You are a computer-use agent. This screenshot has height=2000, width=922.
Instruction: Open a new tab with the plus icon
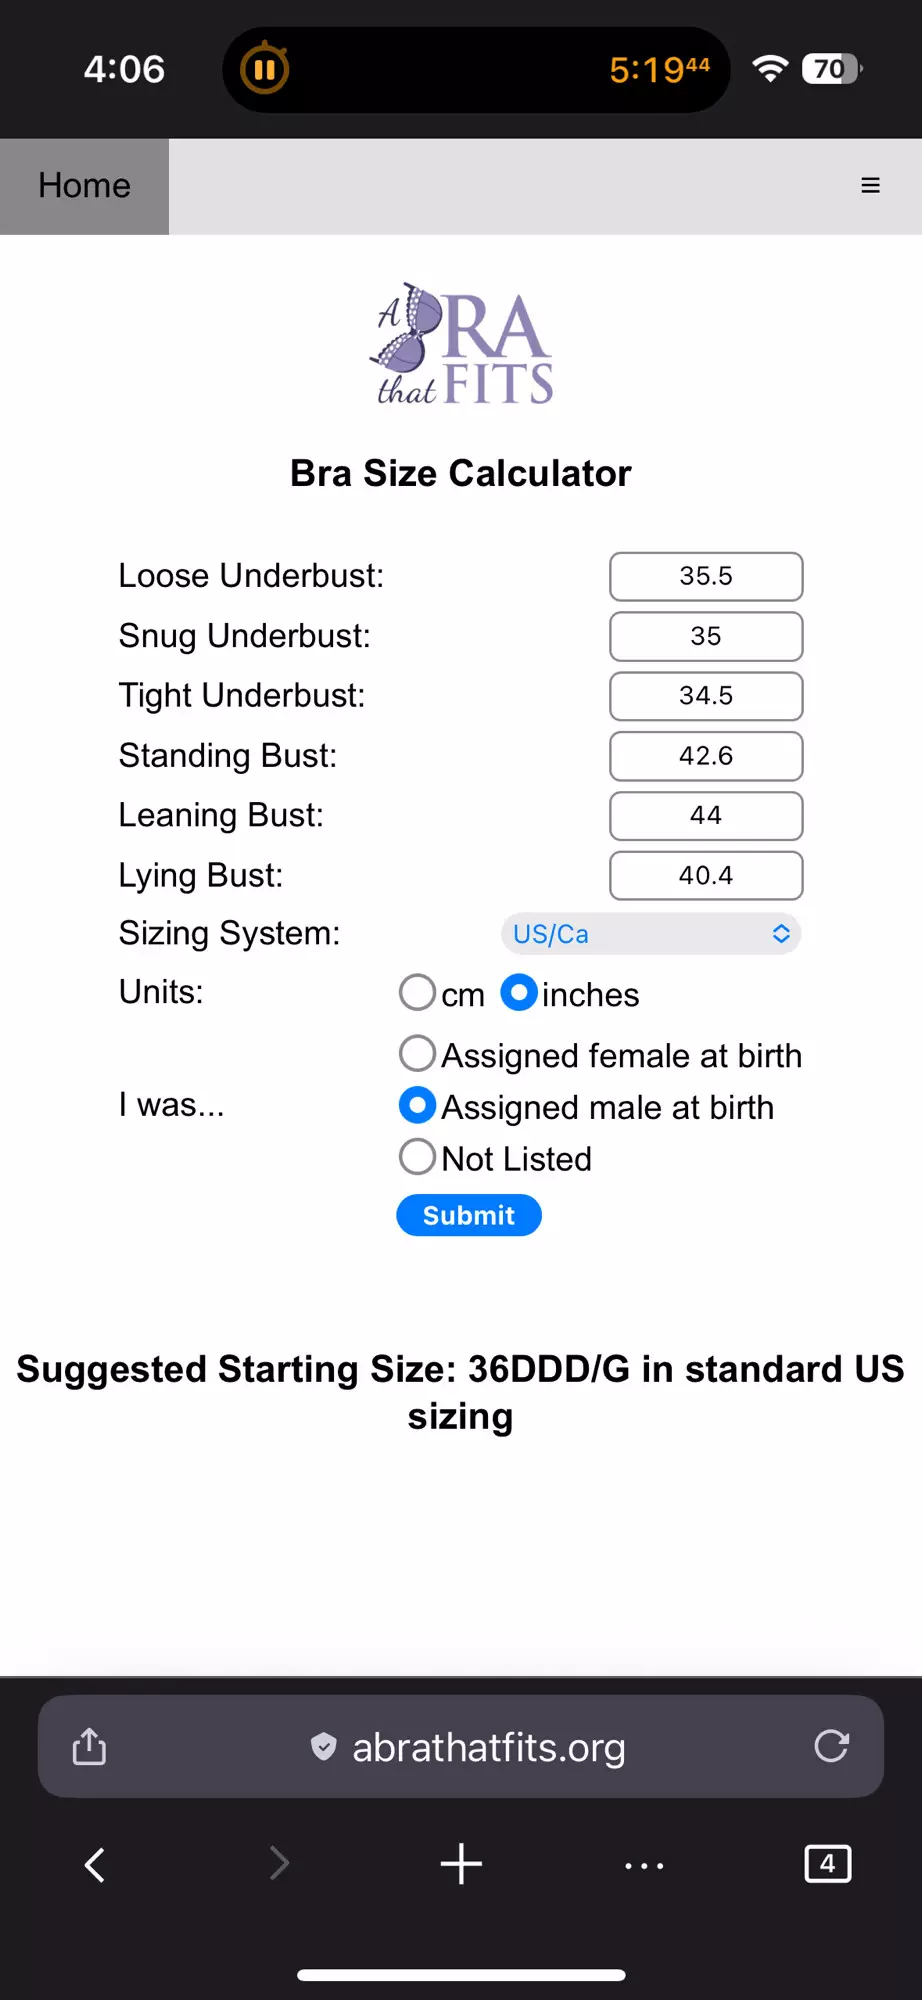tap(461, 1864)
